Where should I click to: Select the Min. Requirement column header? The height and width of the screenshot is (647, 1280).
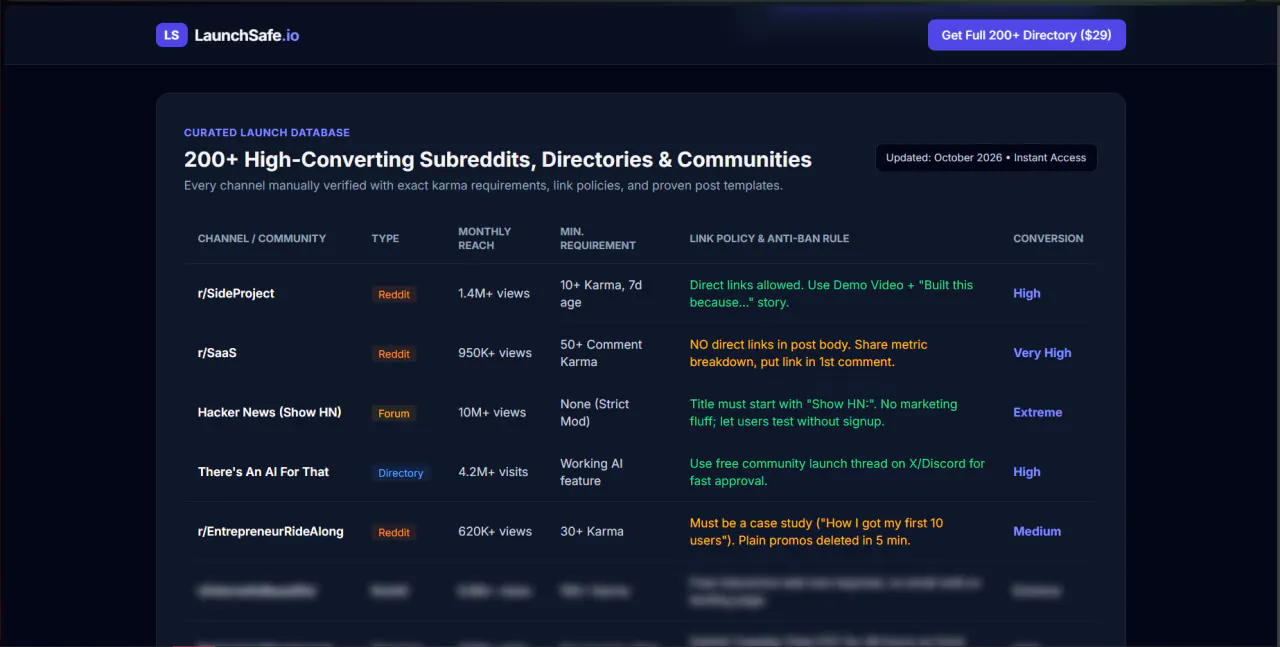pos(598,238)
